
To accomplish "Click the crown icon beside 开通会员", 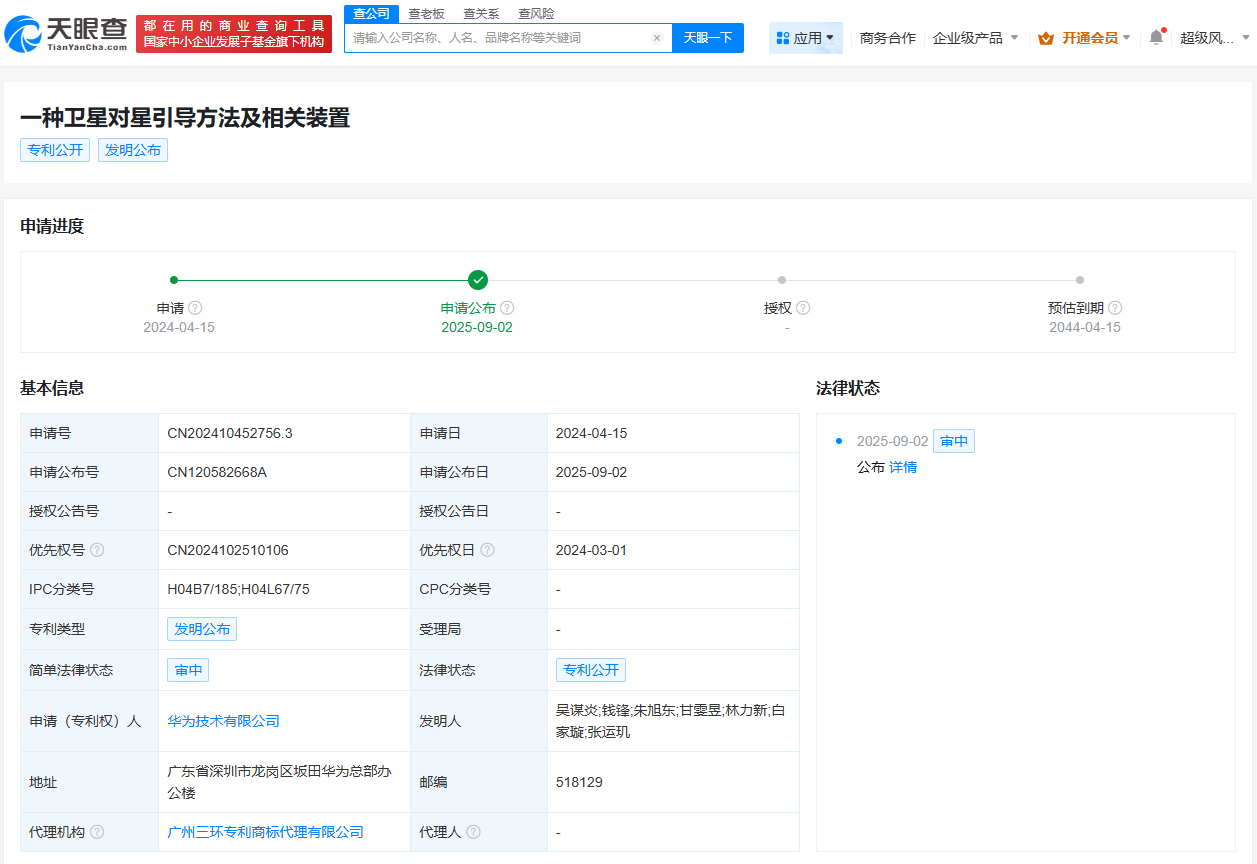I will (1047, 37).
